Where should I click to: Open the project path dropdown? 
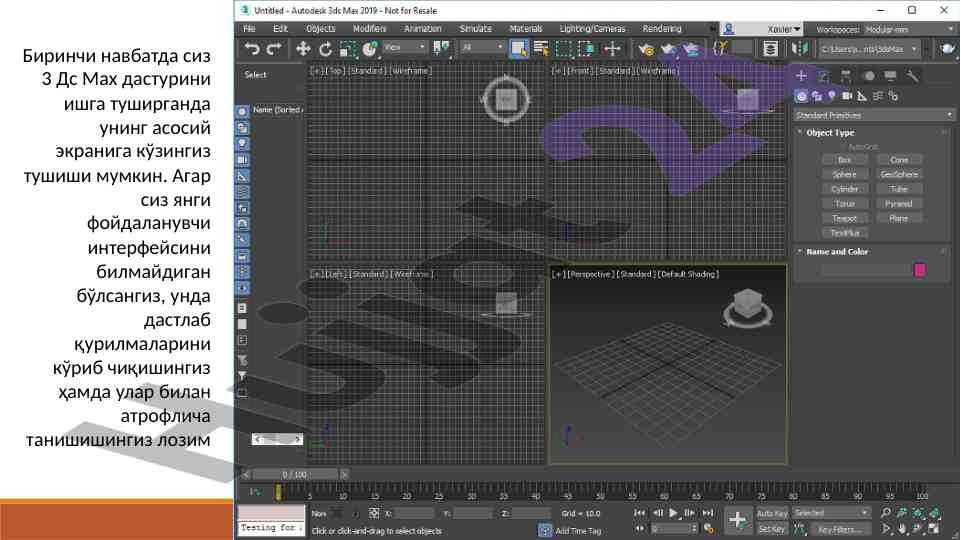[x=869, y=49]
